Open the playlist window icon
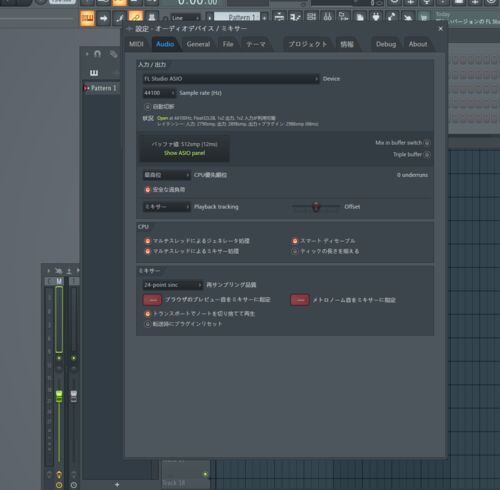The width and height of the screenshot is (500, 490). click(279, 16)
